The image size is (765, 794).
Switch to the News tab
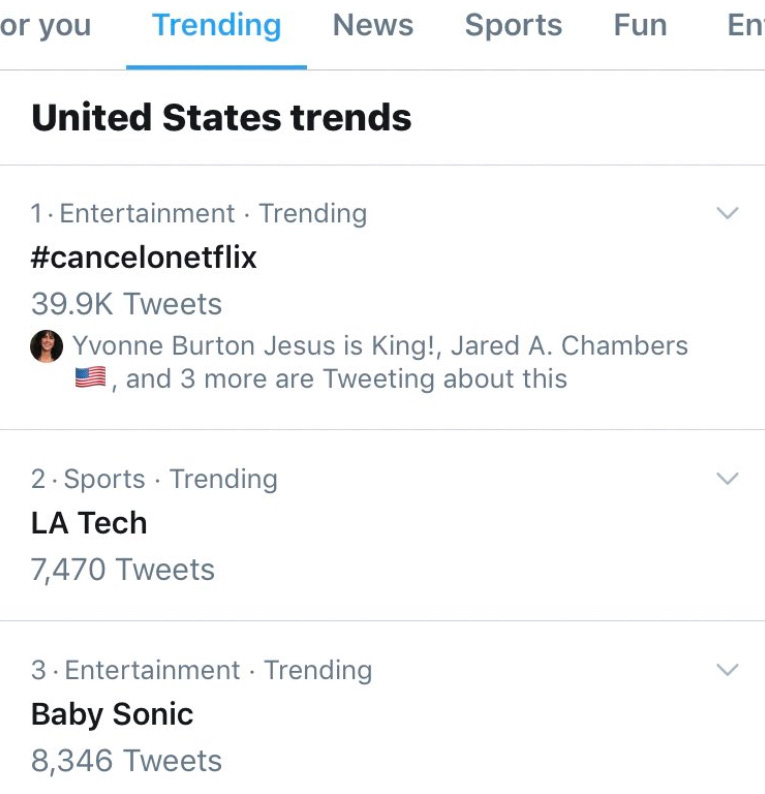click(373, 25)
